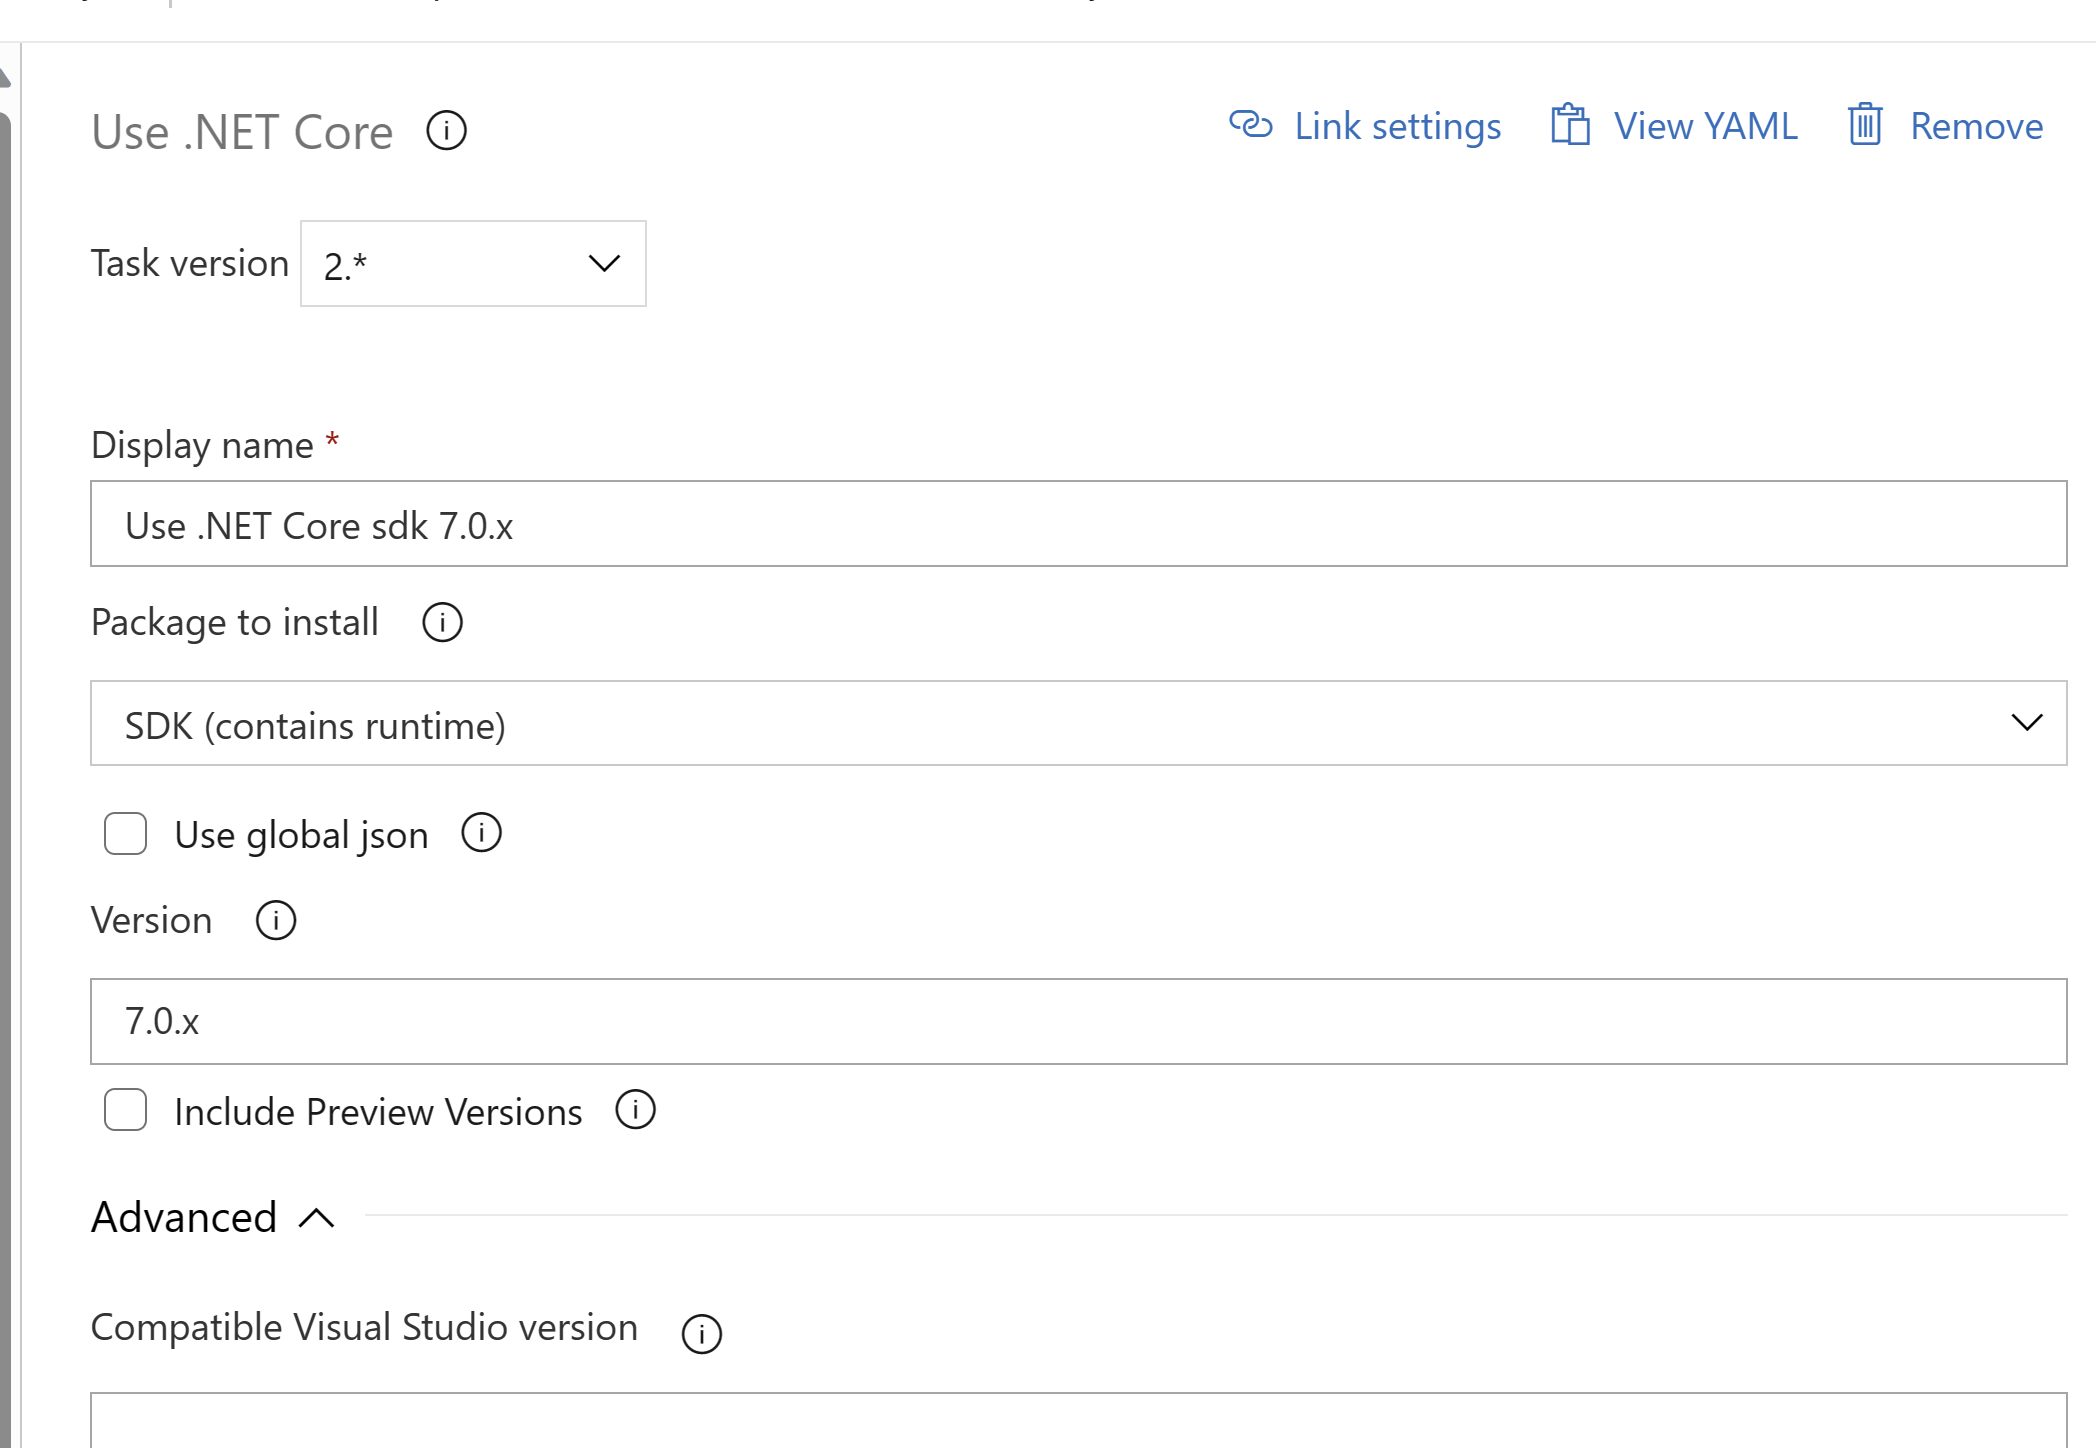Open the Task version dropdown
This screenshot has height=1448, width=2096.
(x=473, y=263)
